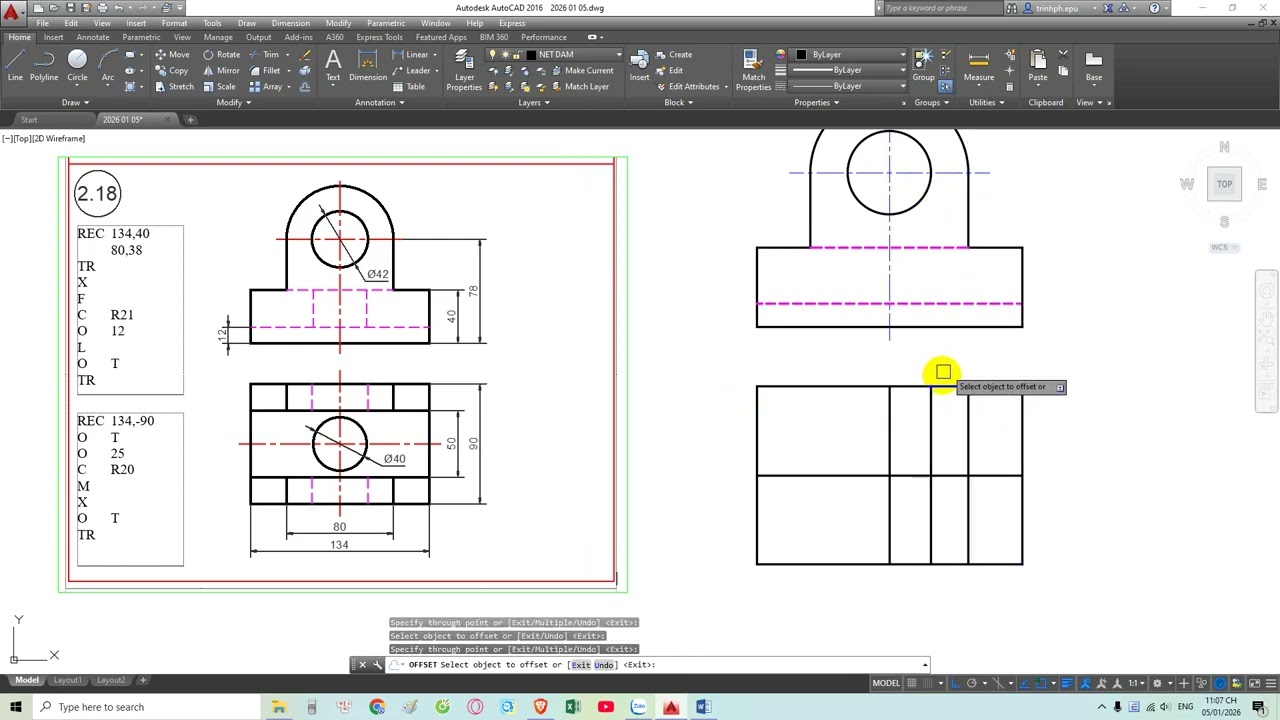The image size is (1280, 720).
Task: Expand the Layers panel
Action: (x=533, y=102)
